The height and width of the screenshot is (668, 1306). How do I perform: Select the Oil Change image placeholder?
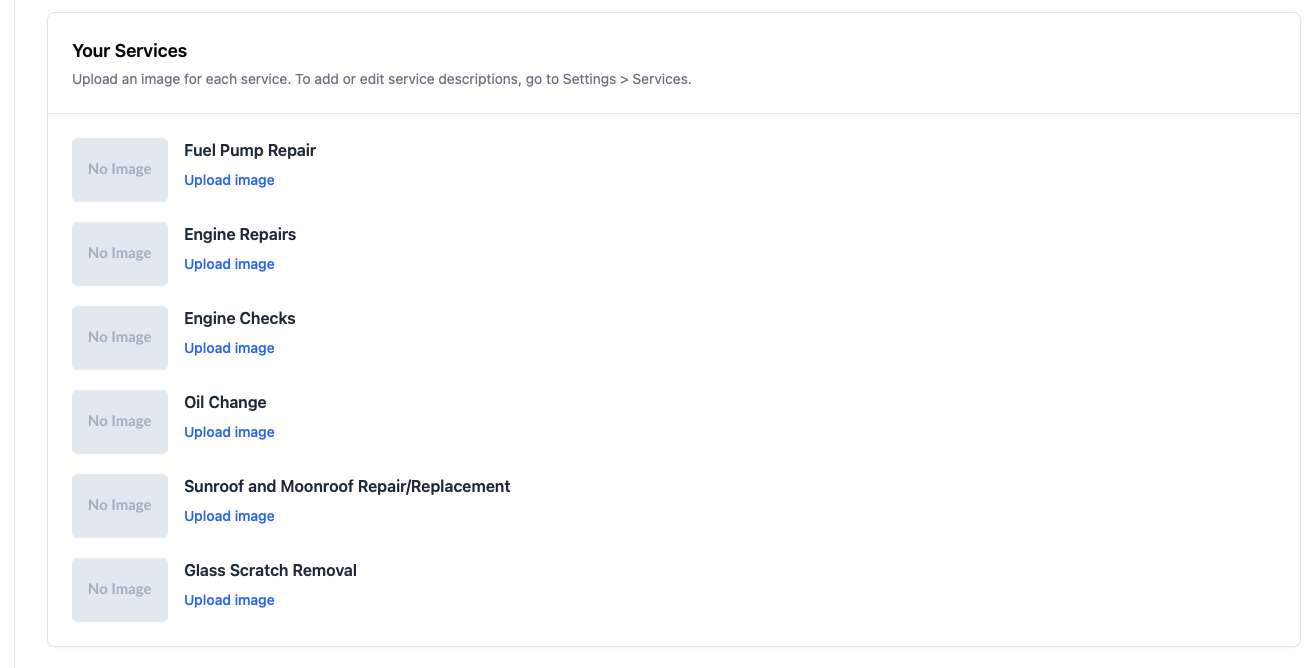120,422
